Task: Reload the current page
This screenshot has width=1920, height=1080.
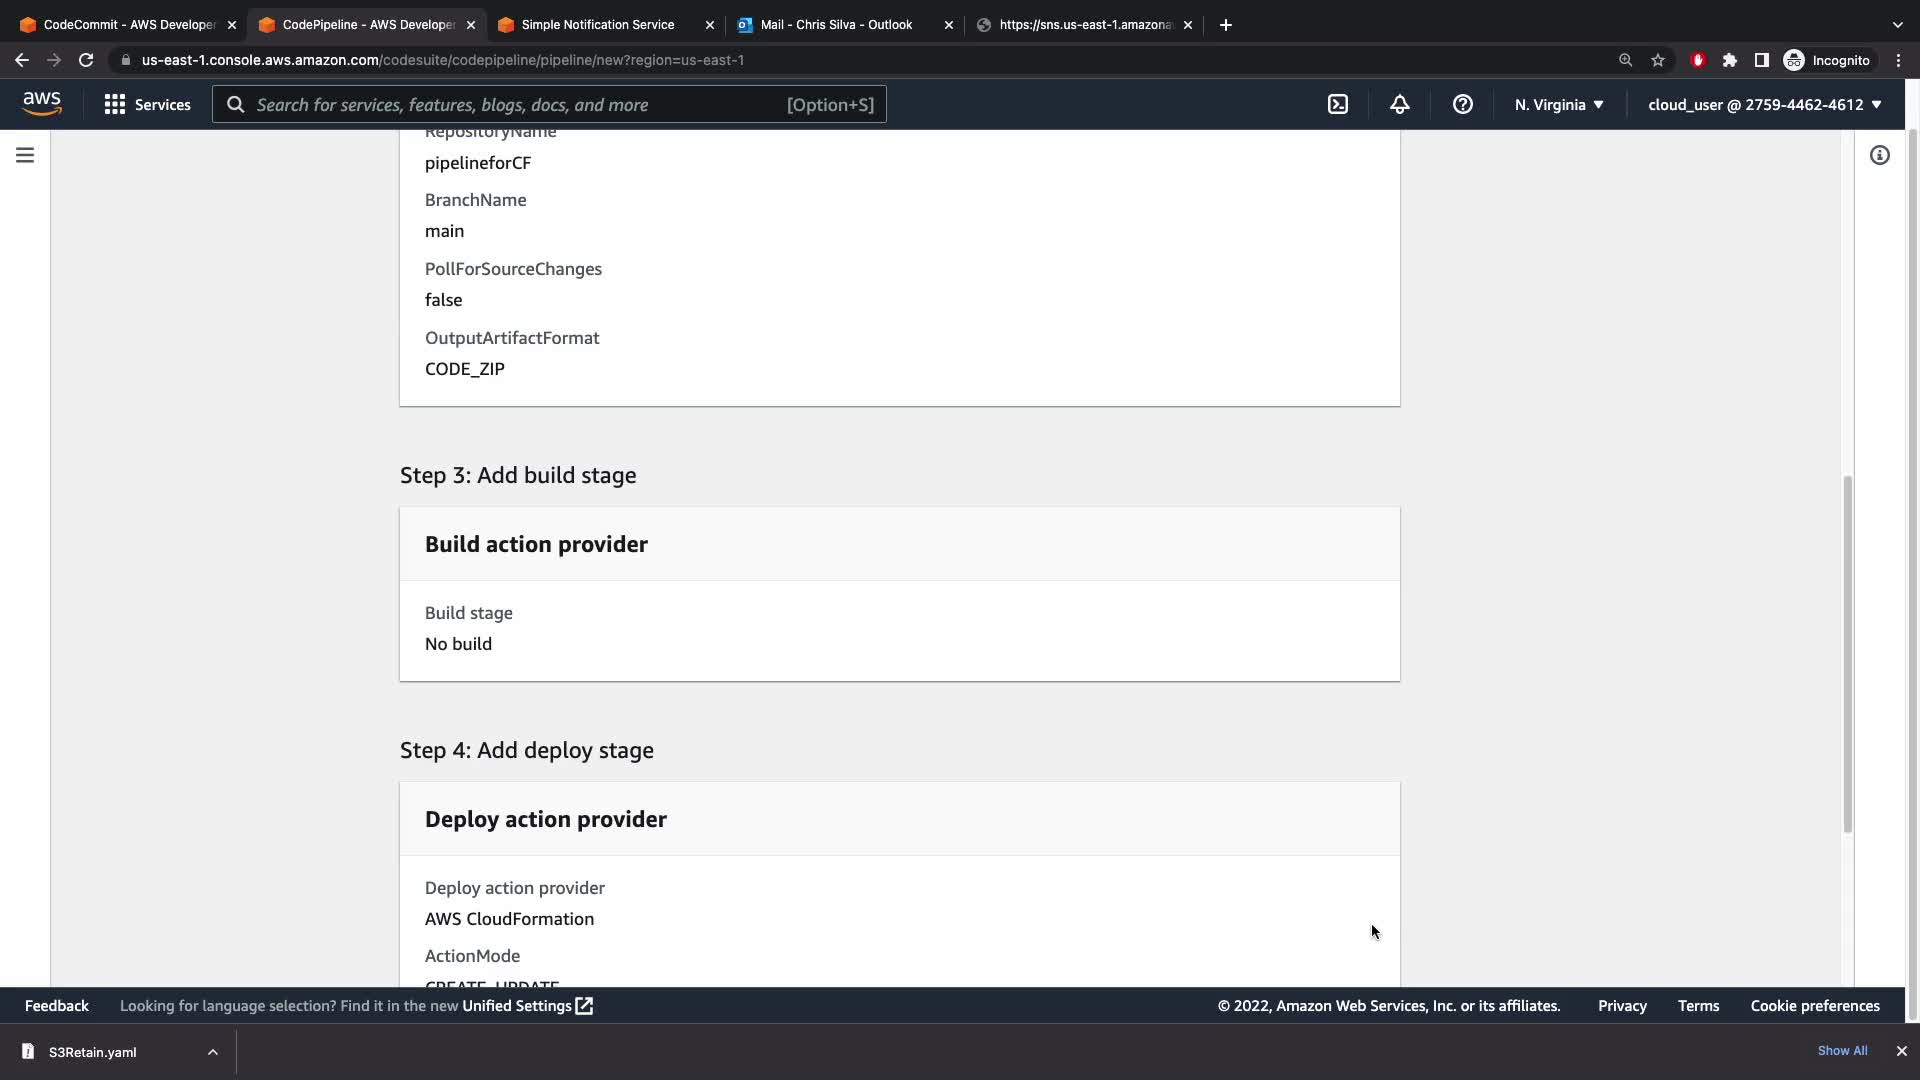Action: (x=86, y=60)
